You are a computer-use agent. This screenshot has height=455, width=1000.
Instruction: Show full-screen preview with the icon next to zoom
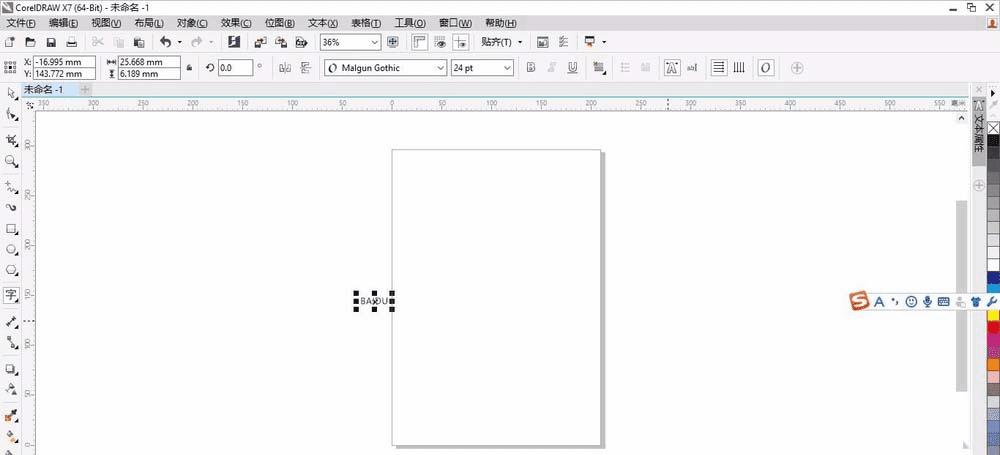coord(393,42)
